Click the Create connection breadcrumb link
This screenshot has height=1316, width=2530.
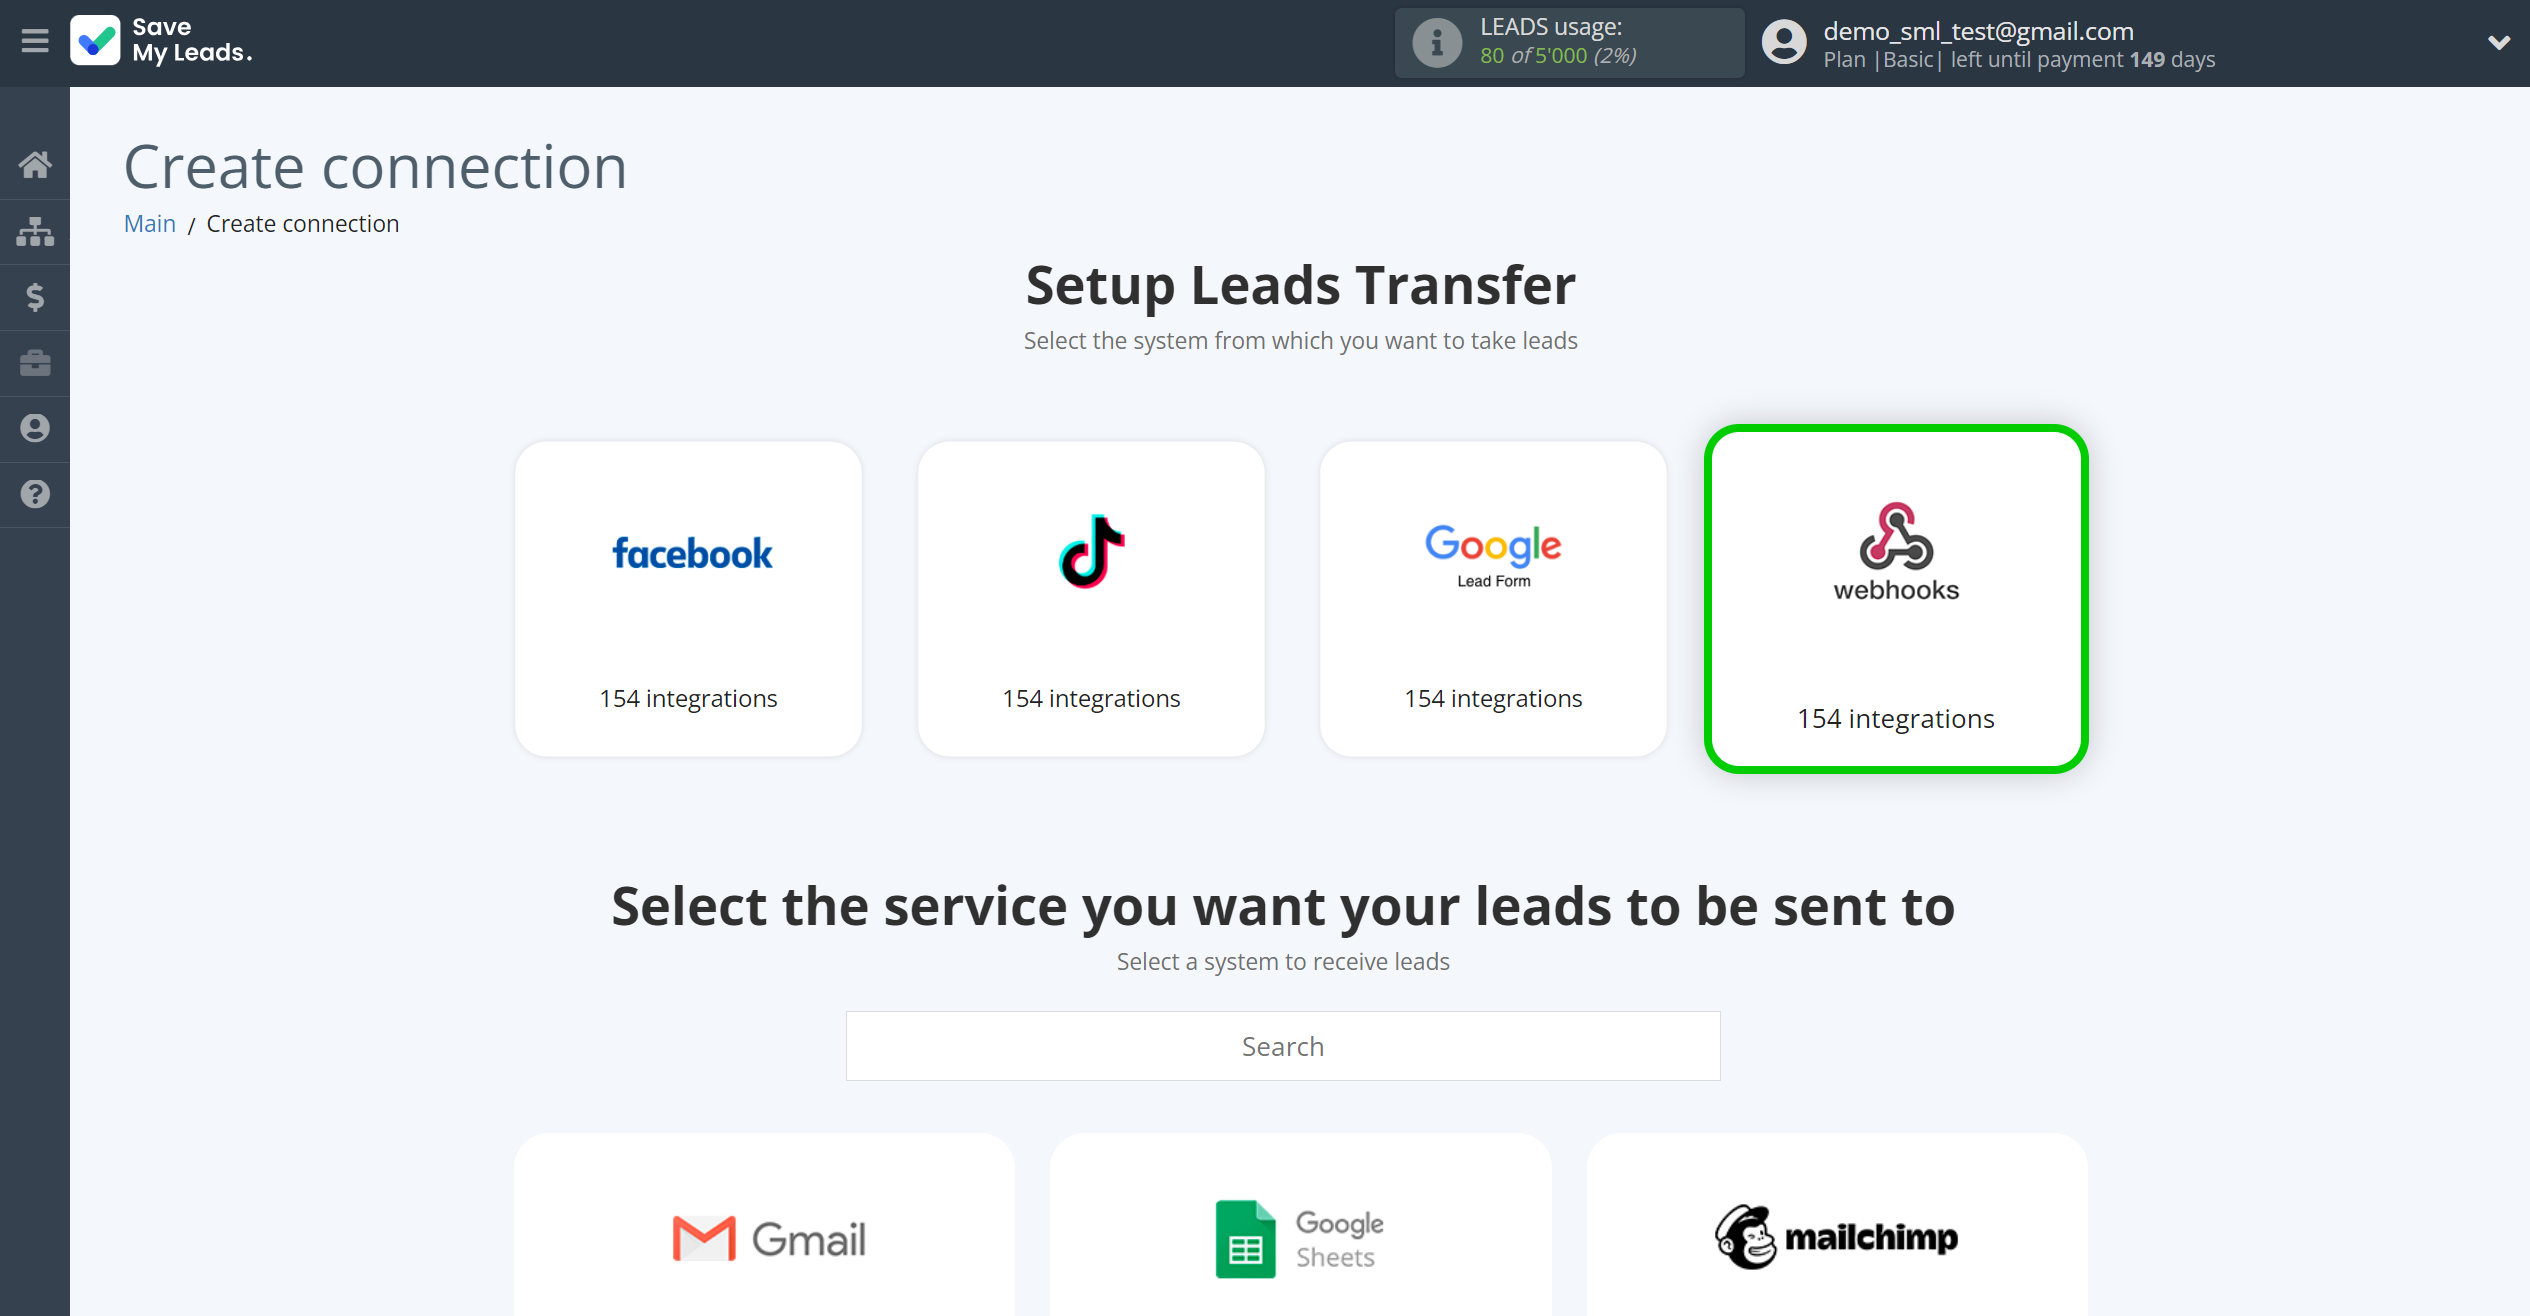pyautogui.click(x=301, y=223)
